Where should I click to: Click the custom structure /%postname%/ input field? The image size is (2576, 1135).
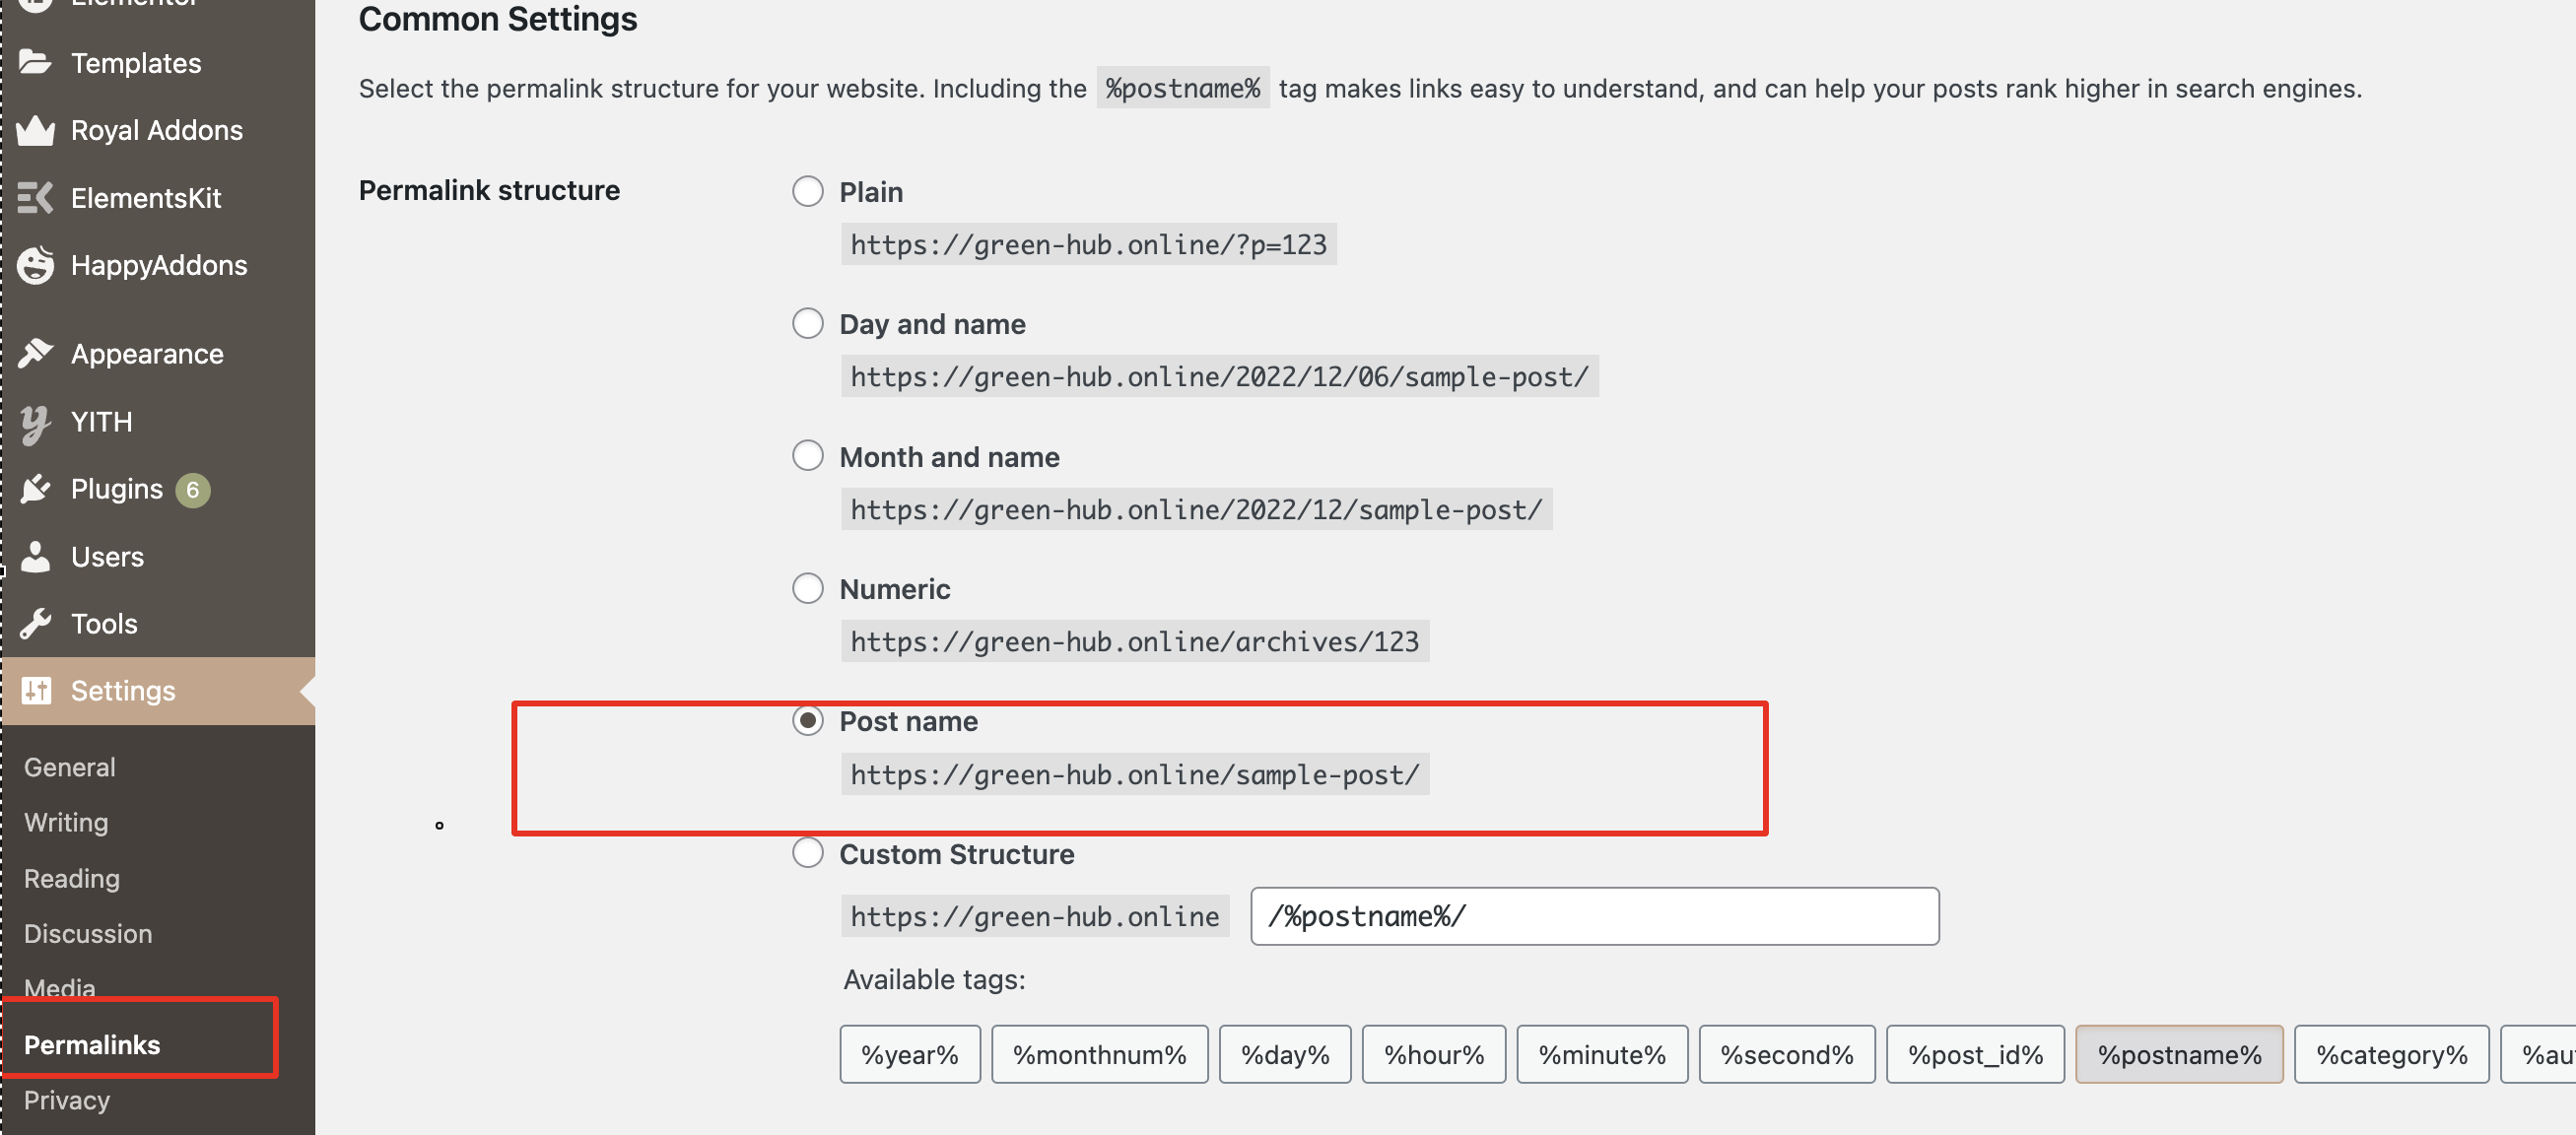(x=1594, y=916)
